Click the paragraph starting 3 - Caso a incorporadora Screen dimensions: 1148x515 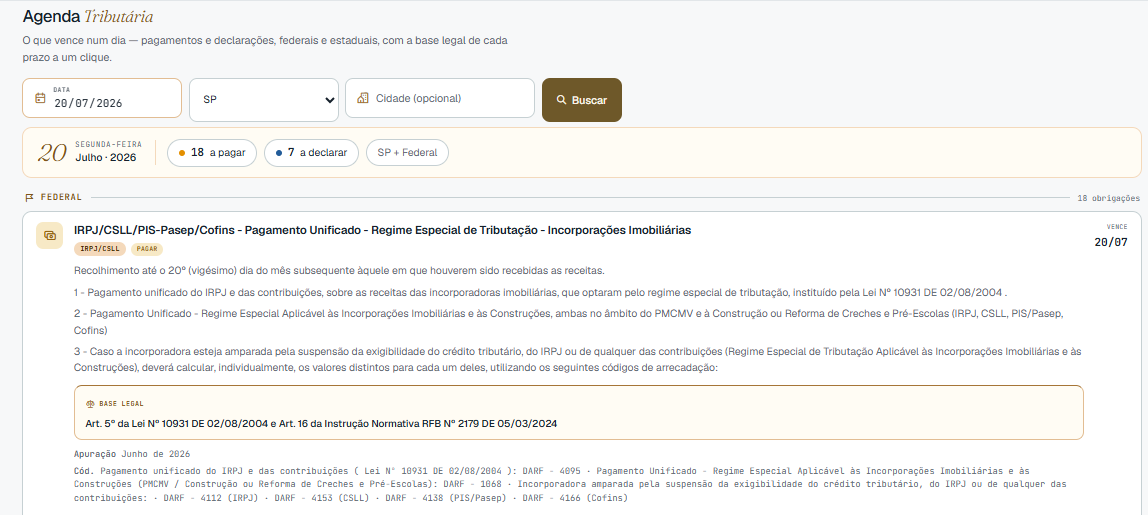[578, 359]
